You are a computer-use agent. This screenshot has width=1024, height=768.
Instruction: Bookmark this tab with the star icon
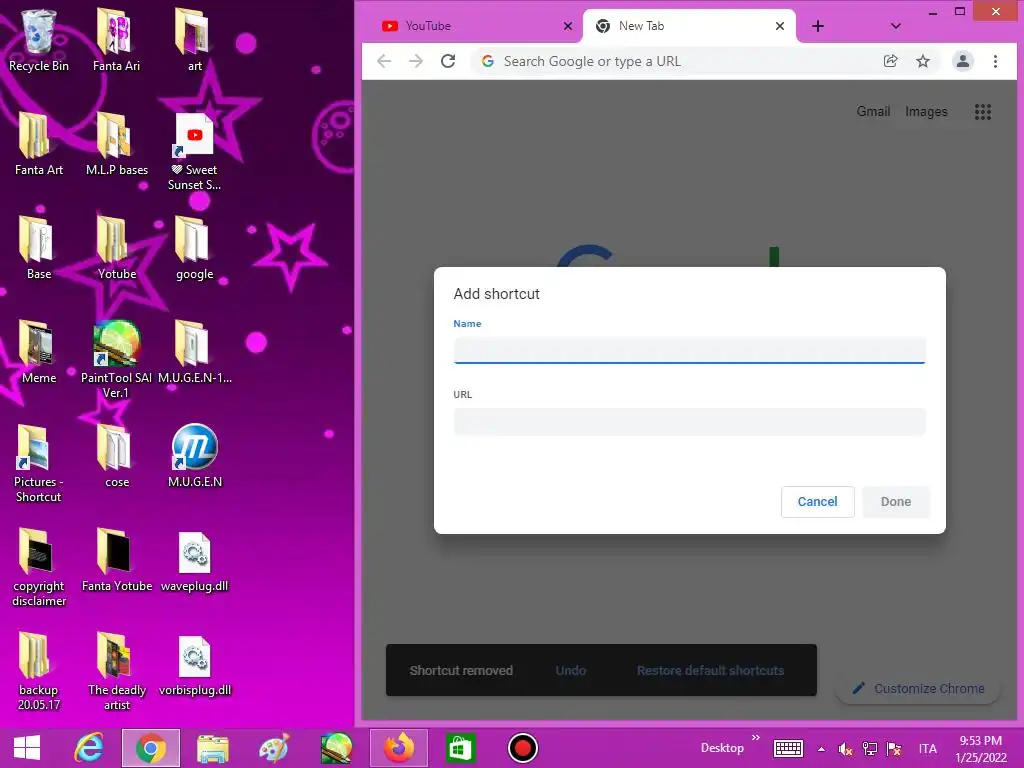923,61
